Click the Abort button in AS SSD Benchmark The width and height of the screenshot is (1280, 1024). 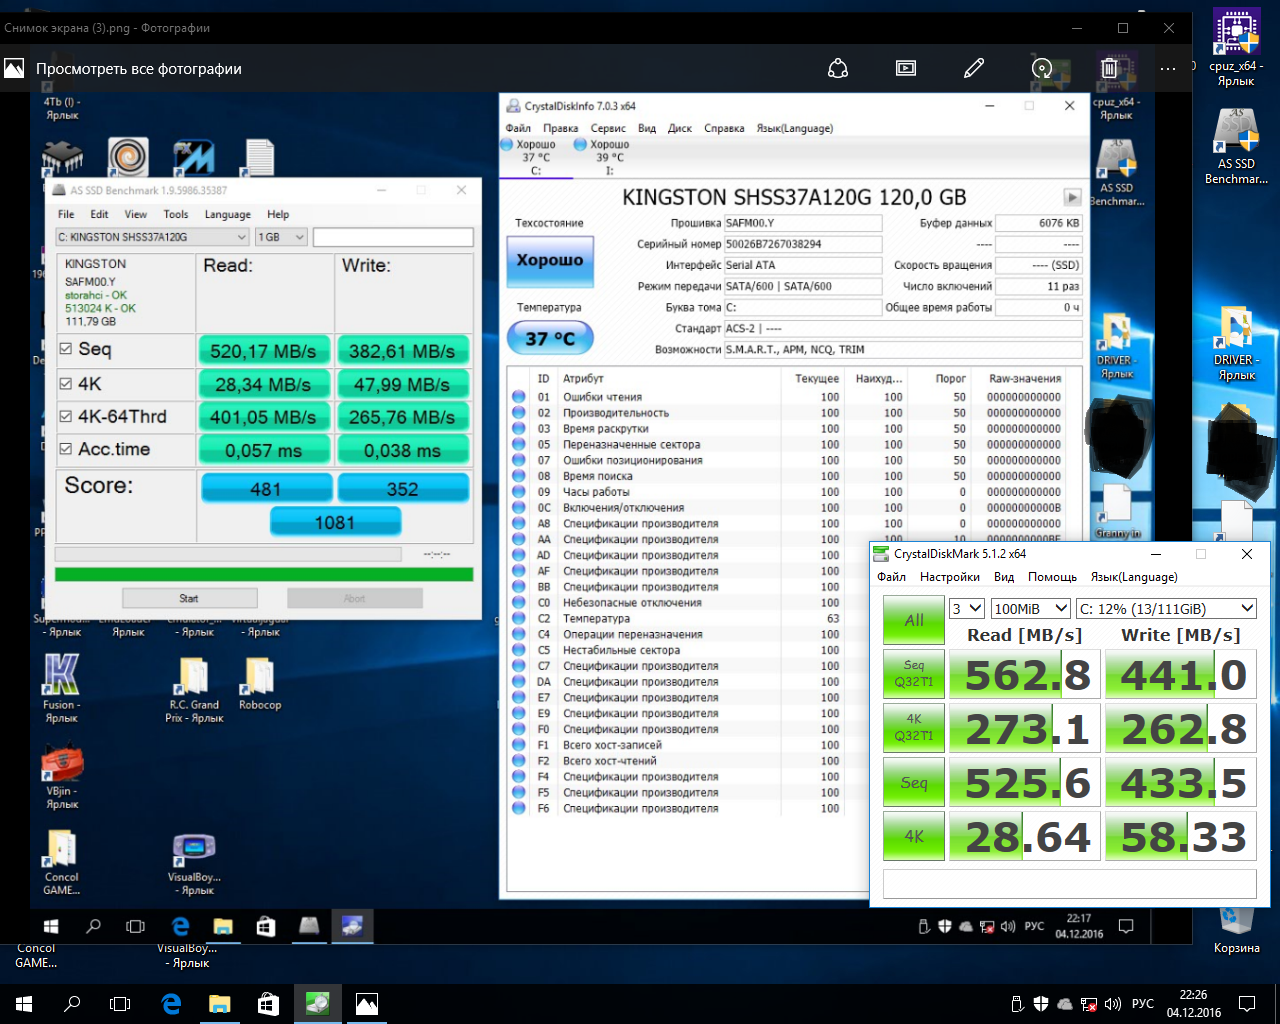click(x=355, y=598)
